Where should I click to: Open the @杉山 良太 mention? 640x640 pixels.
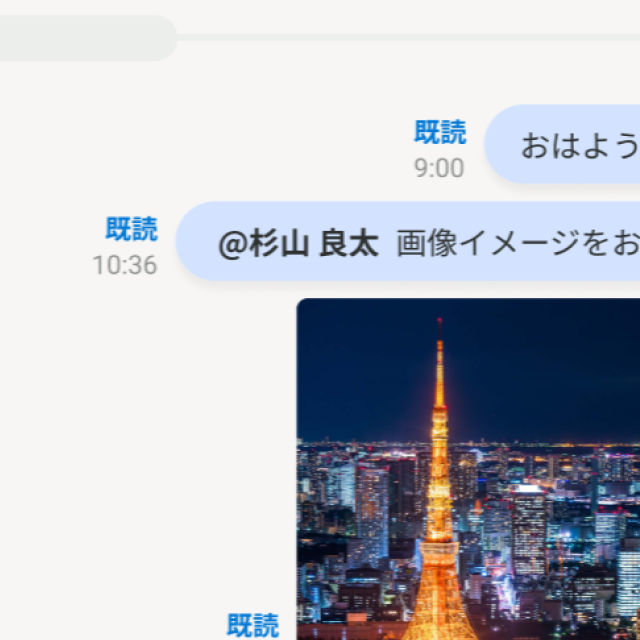298,244
